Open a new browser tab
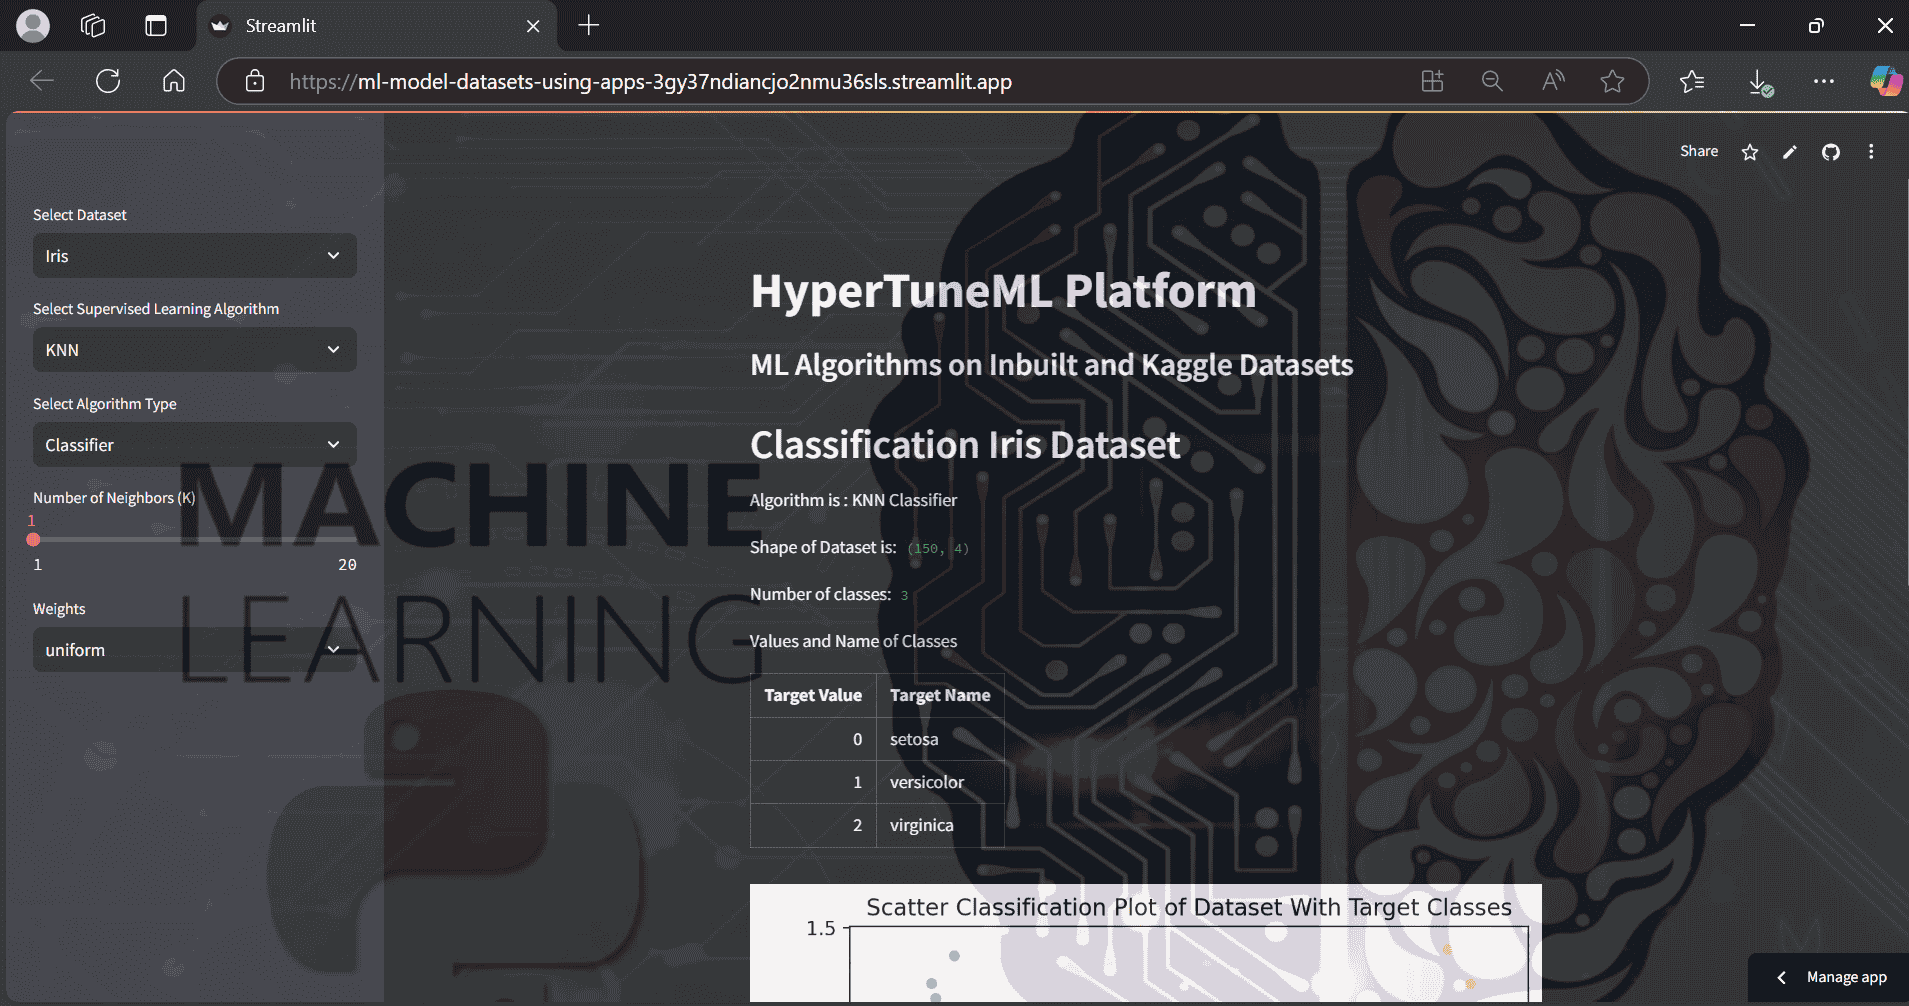The width and height of the screenshot is (1909, 1006). point(589,26)
